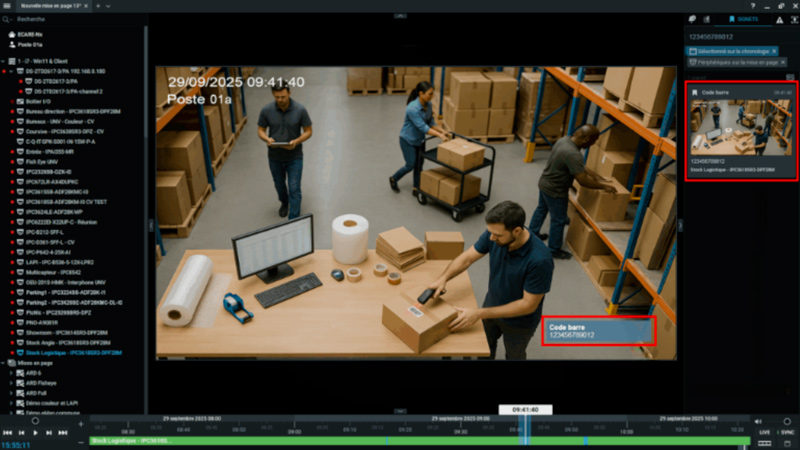Click the play button in playback controls

(35, 432)
